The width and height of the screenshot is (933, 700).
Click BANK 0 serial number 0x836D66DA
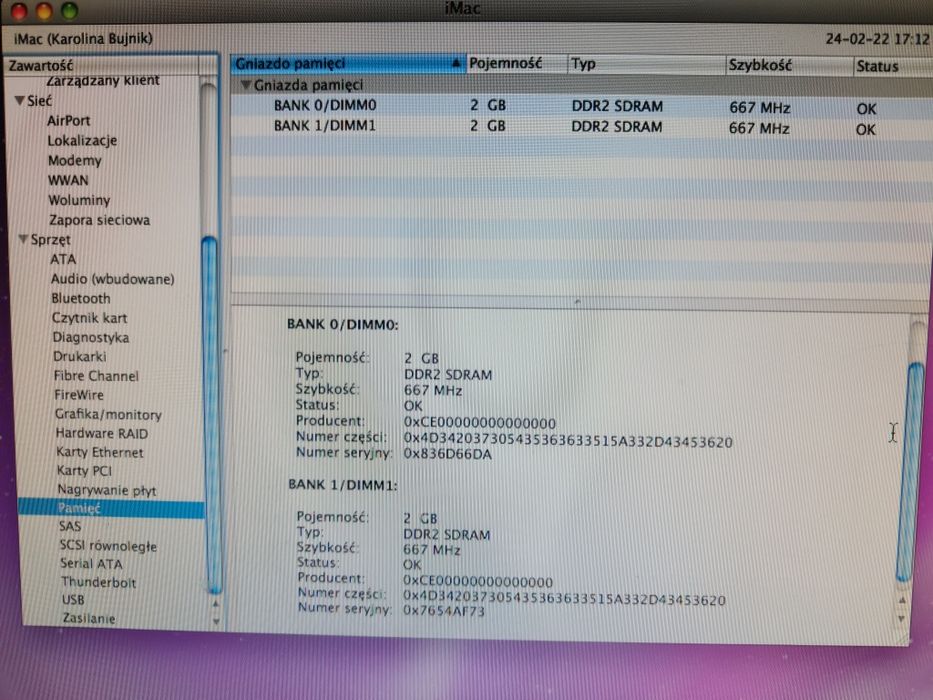click(x=448, y=455)
